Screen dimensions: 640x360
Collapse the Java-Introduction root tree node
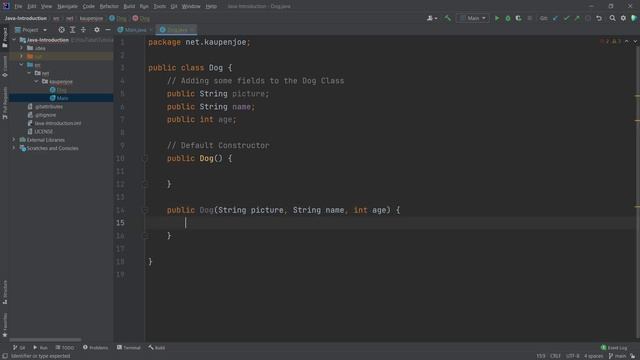(x=14, y=40)
